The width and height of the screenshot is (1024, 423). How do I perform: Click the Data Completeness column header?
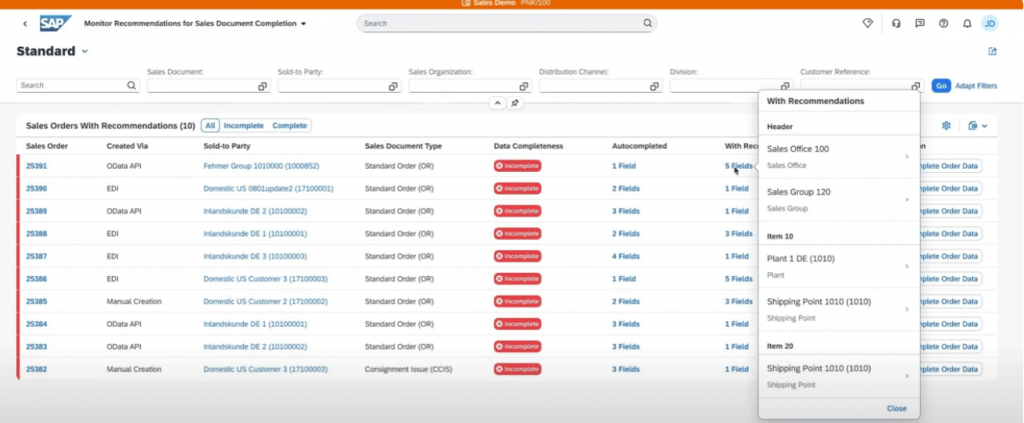tap(528, 146)
